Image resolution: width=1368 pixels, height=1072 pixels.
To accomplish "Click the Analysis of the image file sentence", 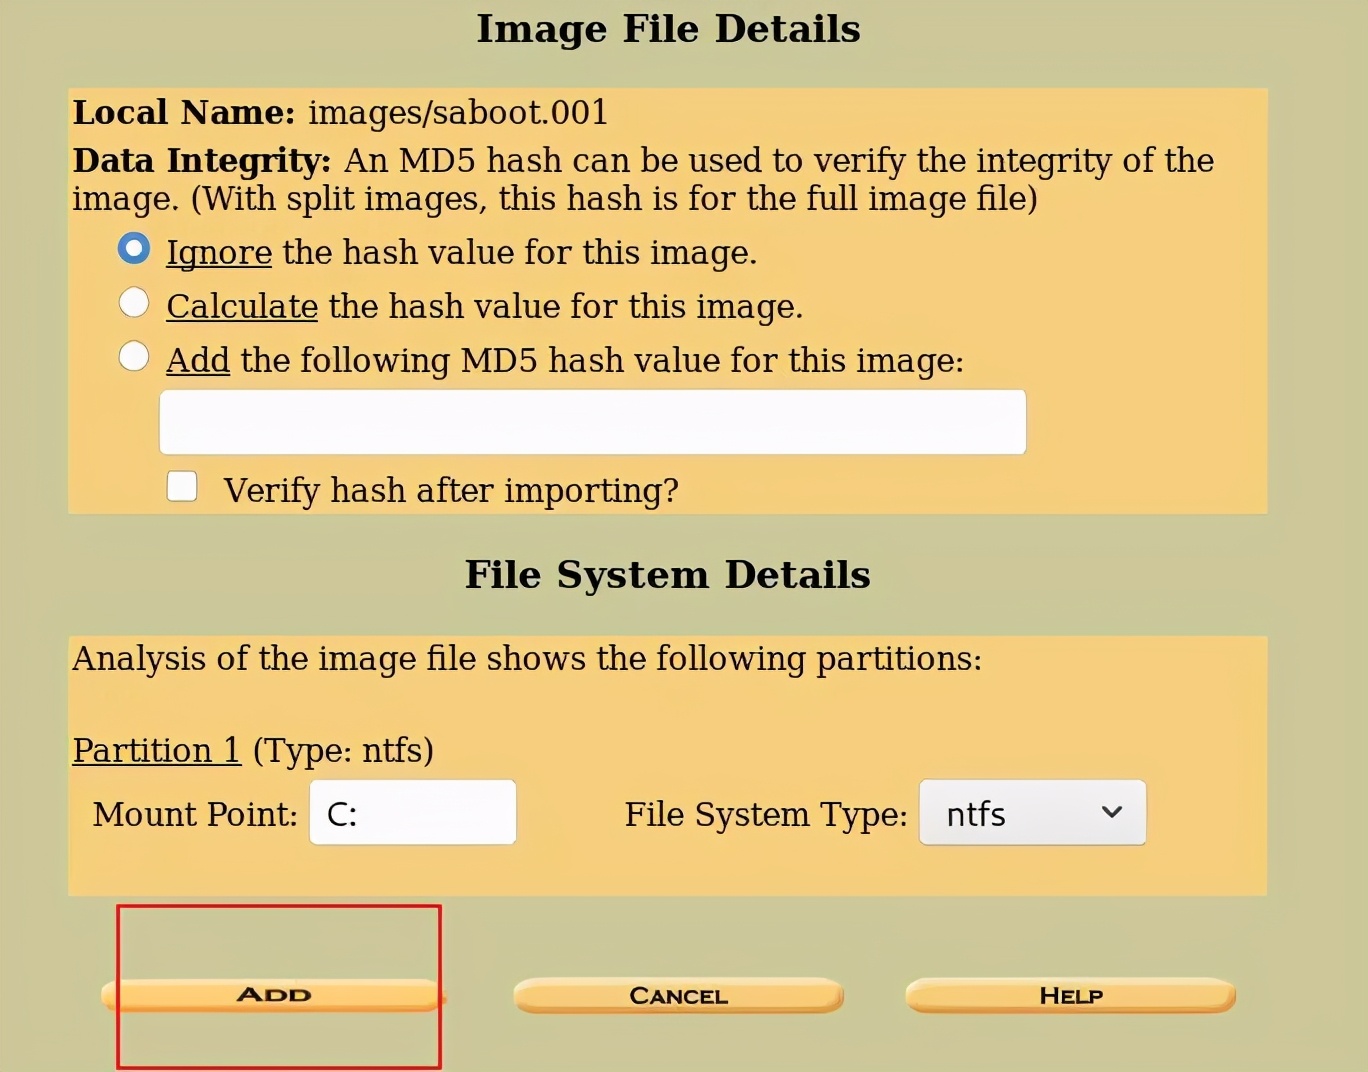I will point(527,659).
